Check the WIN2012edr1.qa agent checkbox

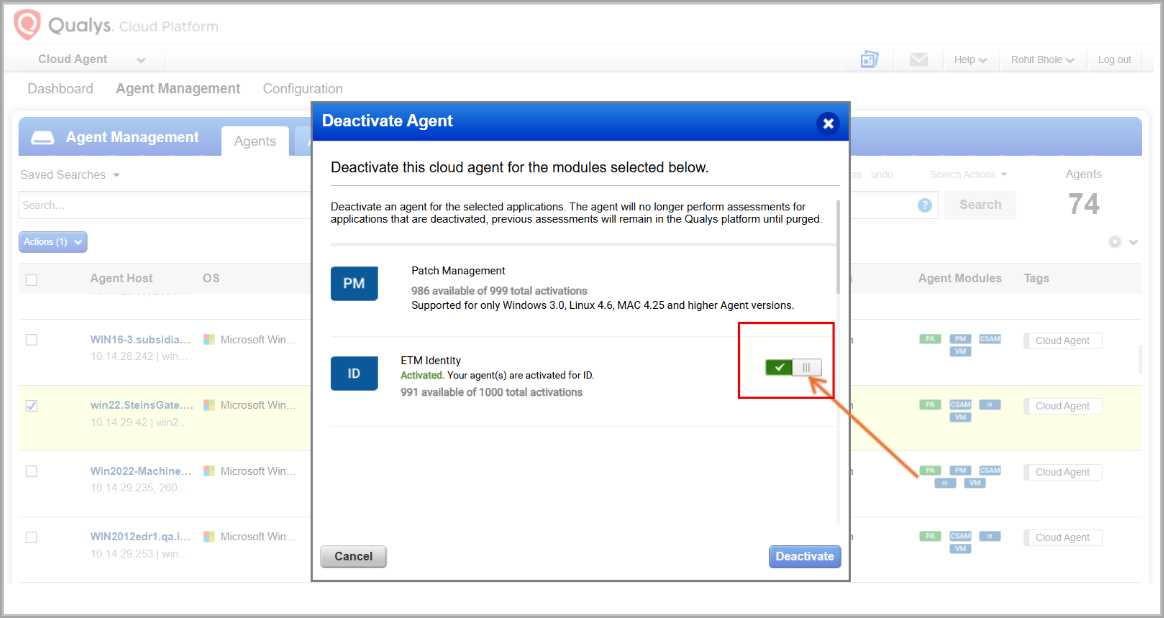[x=31, y=537]
